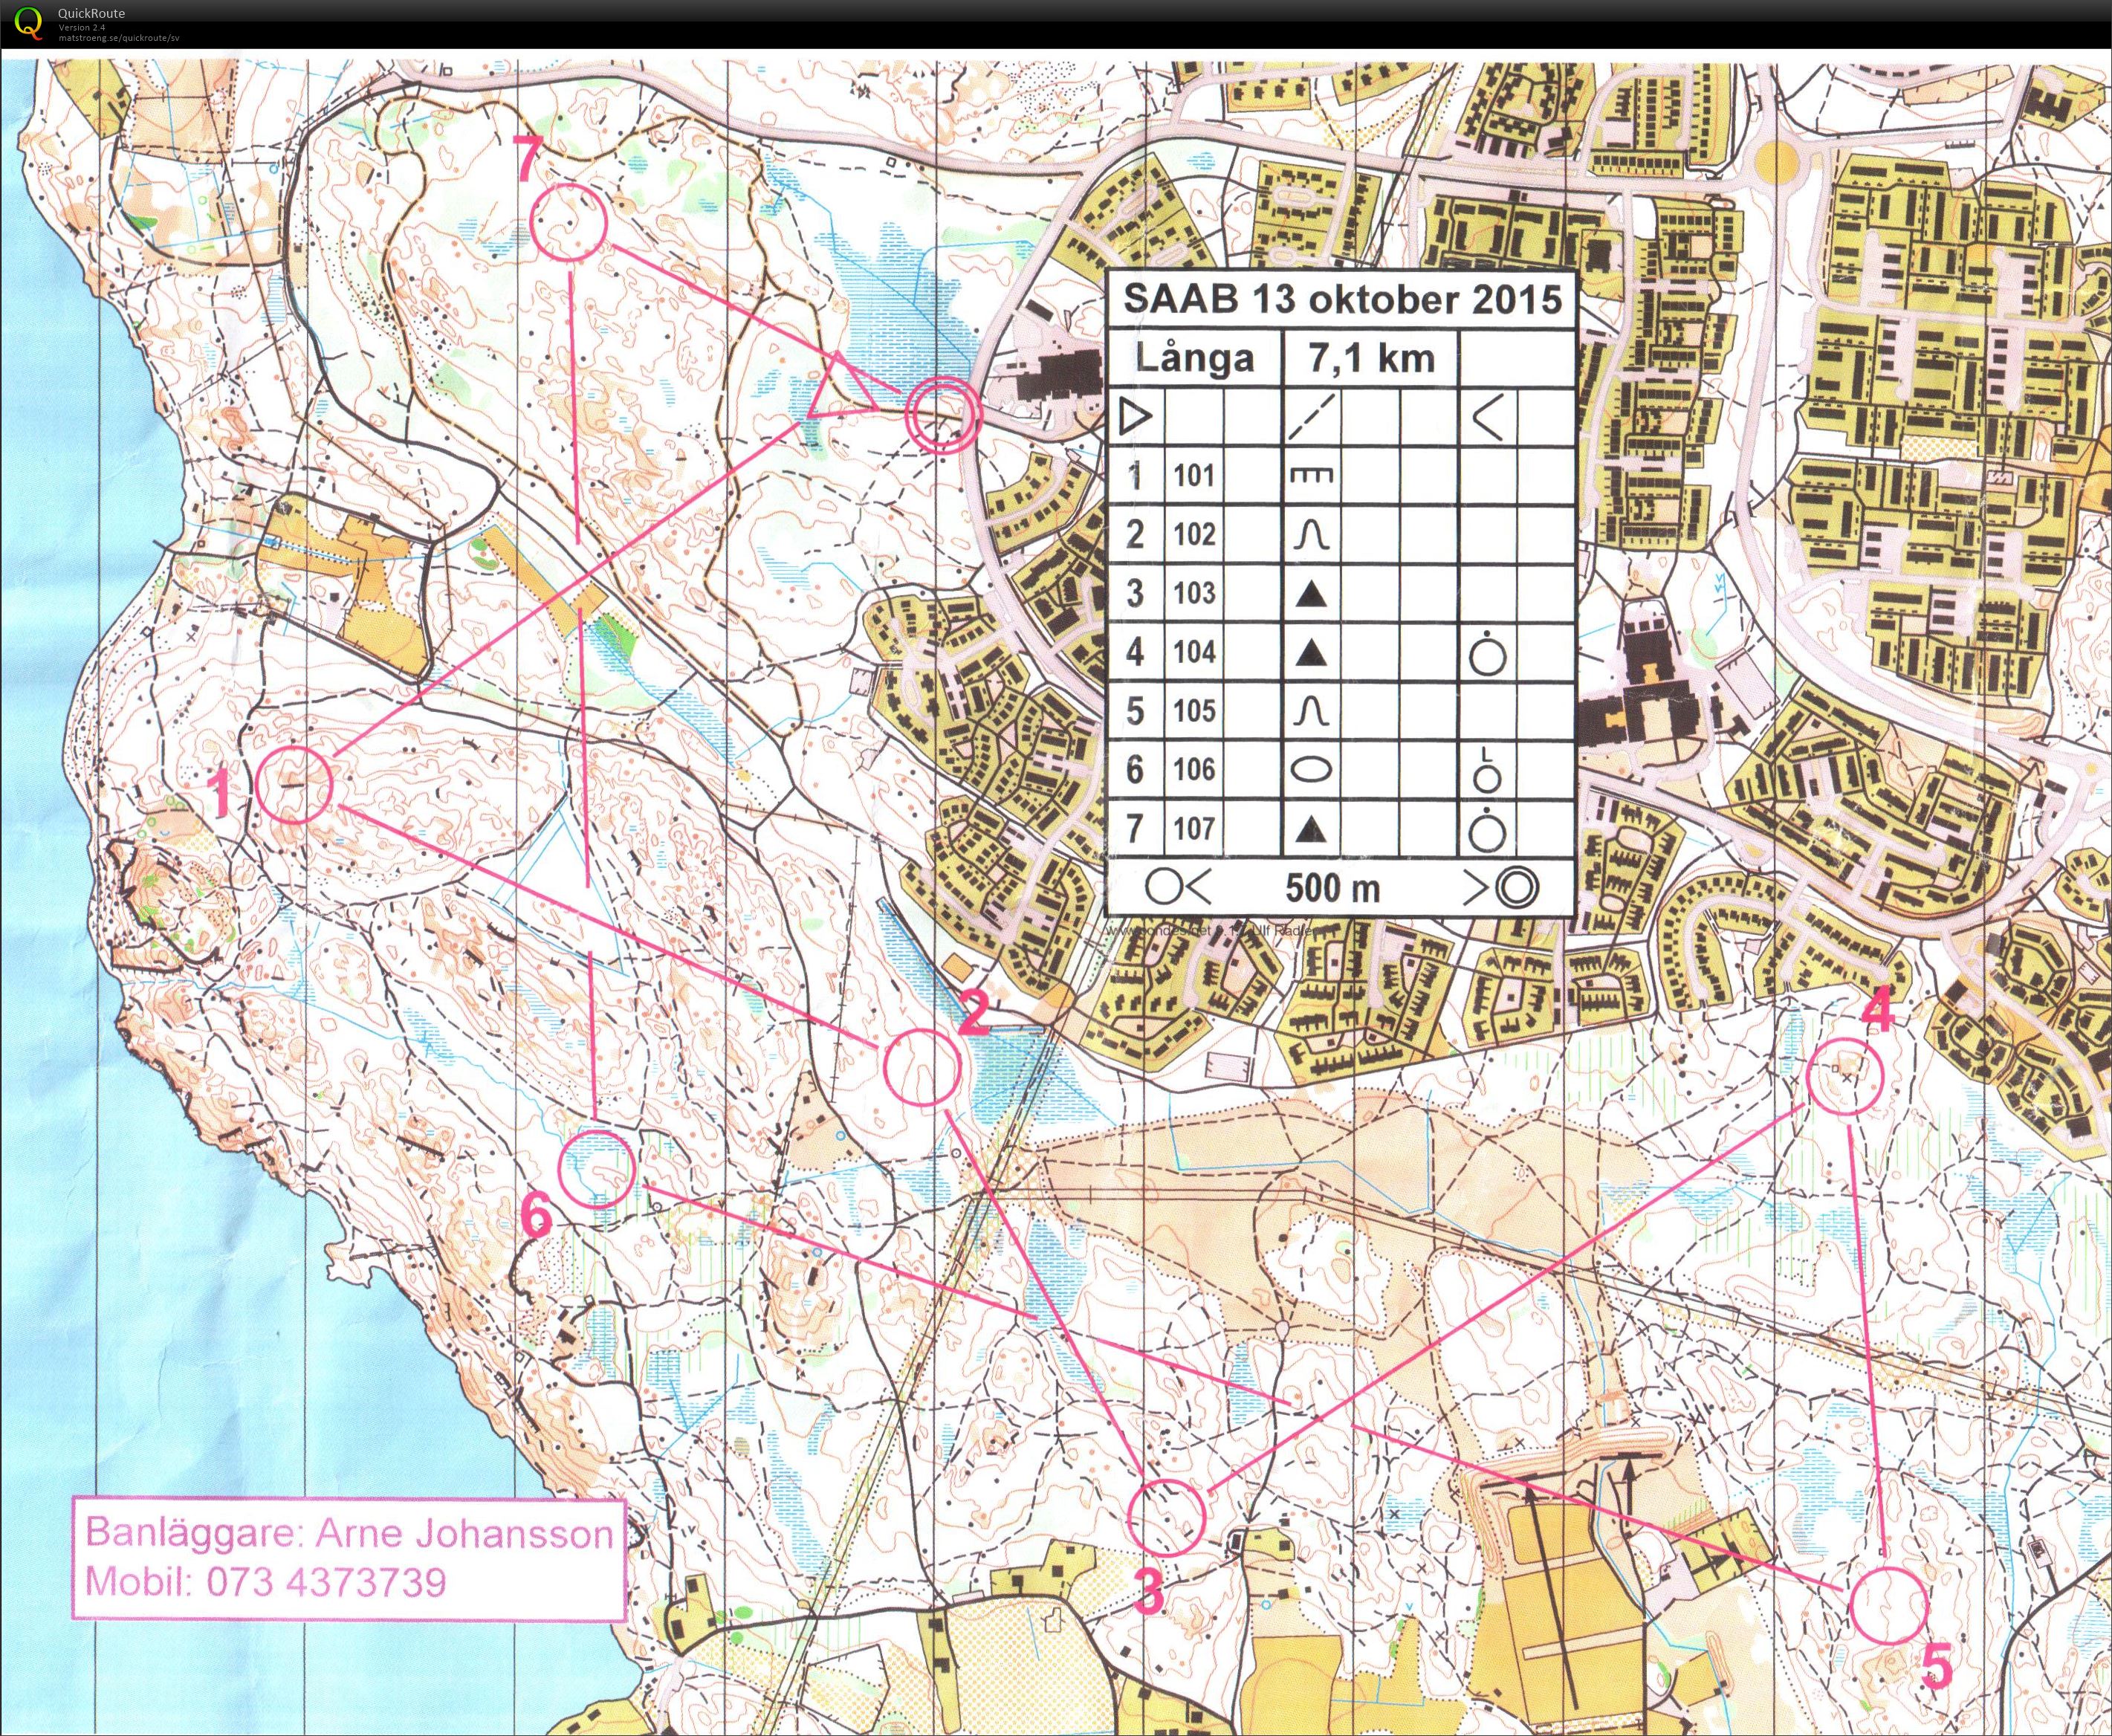Click the QuickRoute Q logo icon
The image size is (2112, 1736).
tap(30, 23)
